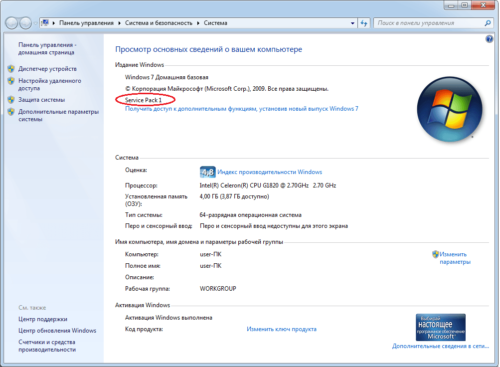Open the blue help question mark icon
This screenshot has height=367, width=500.
[489, 39]
